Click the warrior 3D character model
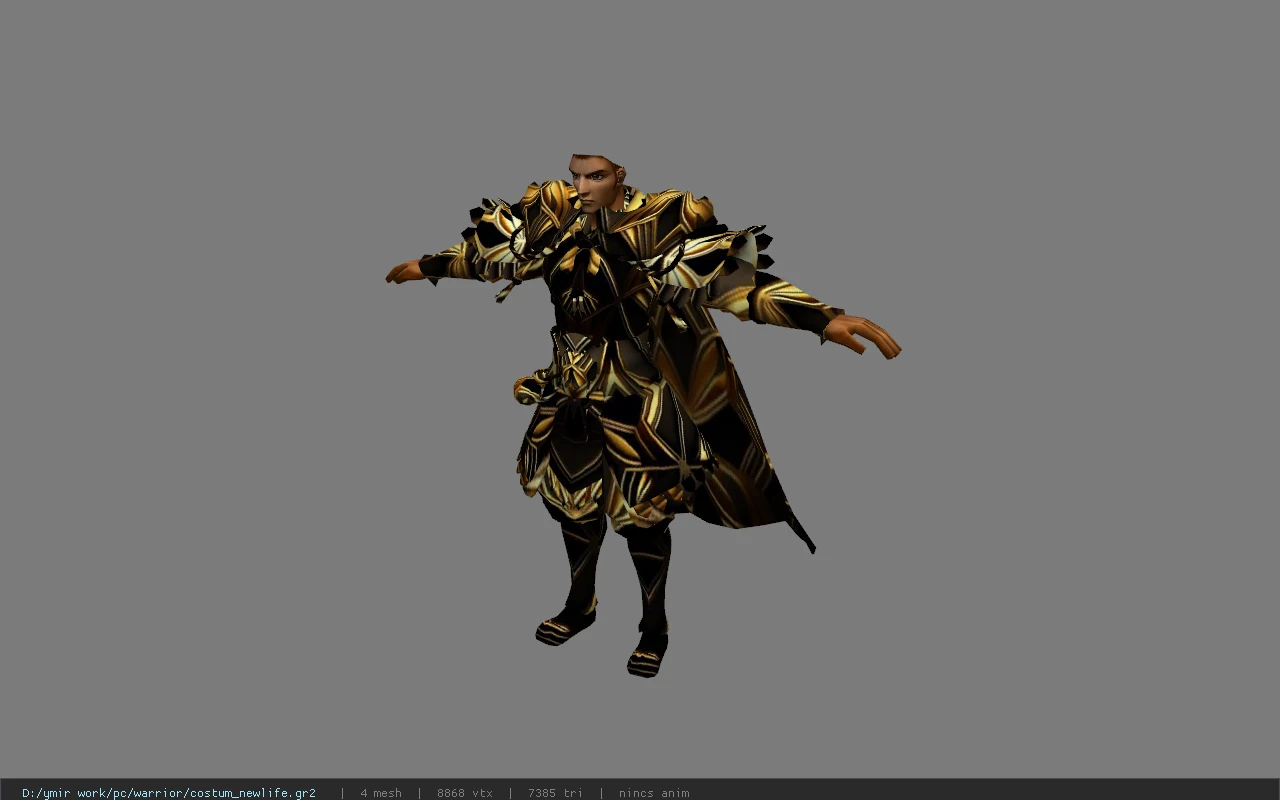The width and height of the screenshot is (1280, 800). click(643, 415)
